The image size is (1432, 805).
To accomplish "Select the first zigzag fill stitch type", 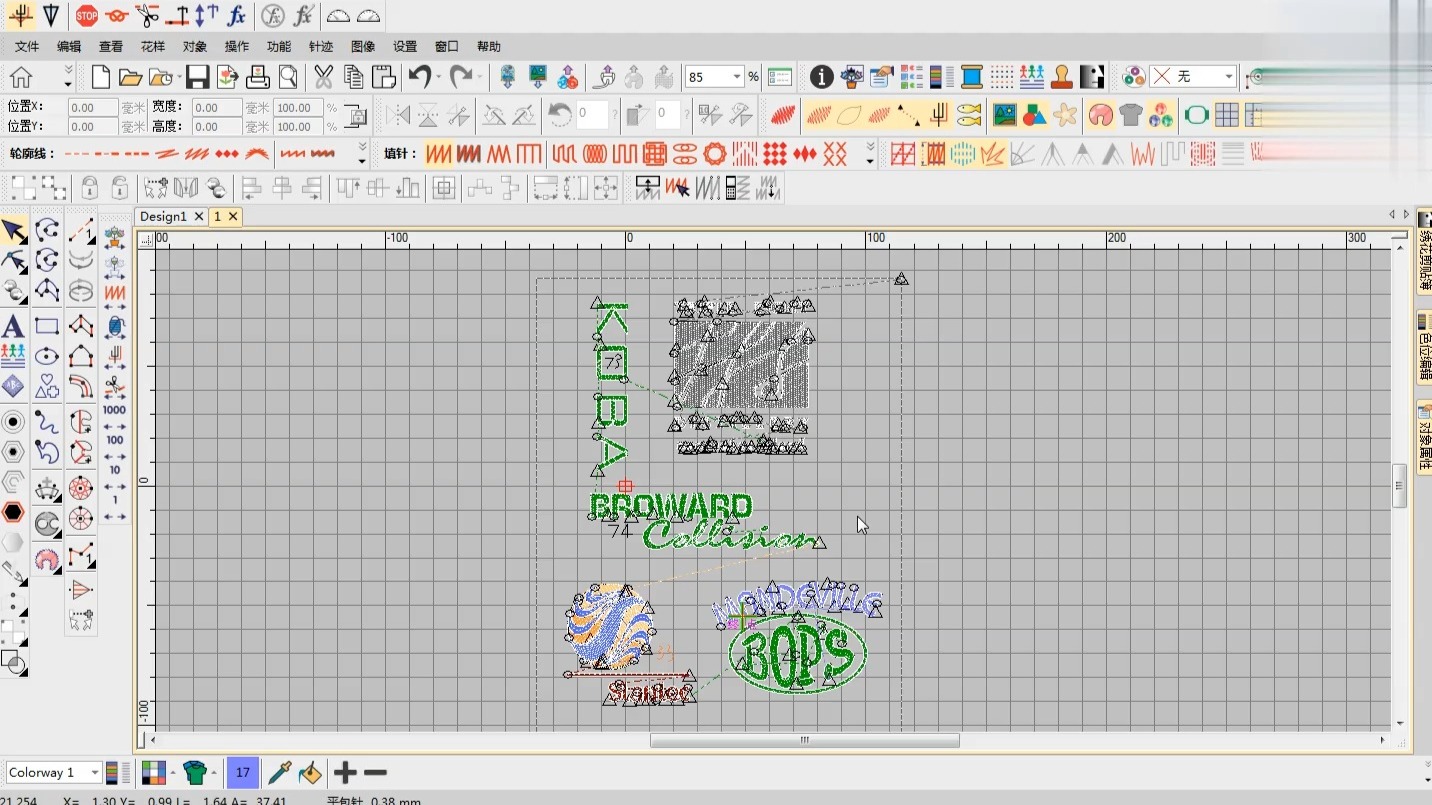I will tap(438, 154).
